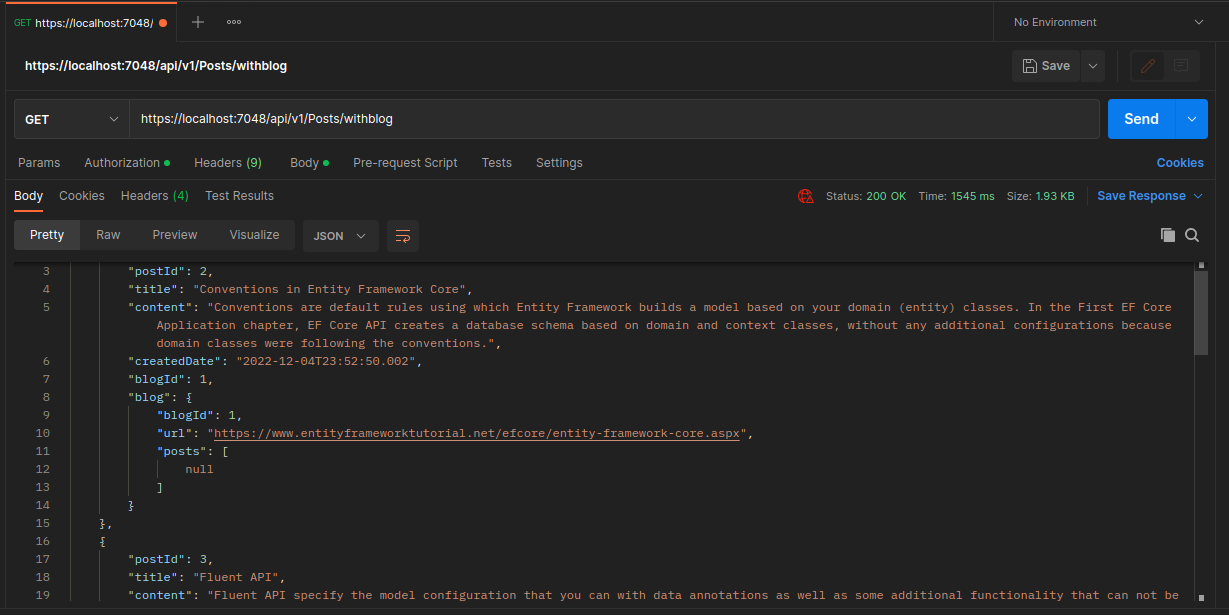1229x615 pixels.
Task: Switch to the Params tab
Action: click(39, 163)
